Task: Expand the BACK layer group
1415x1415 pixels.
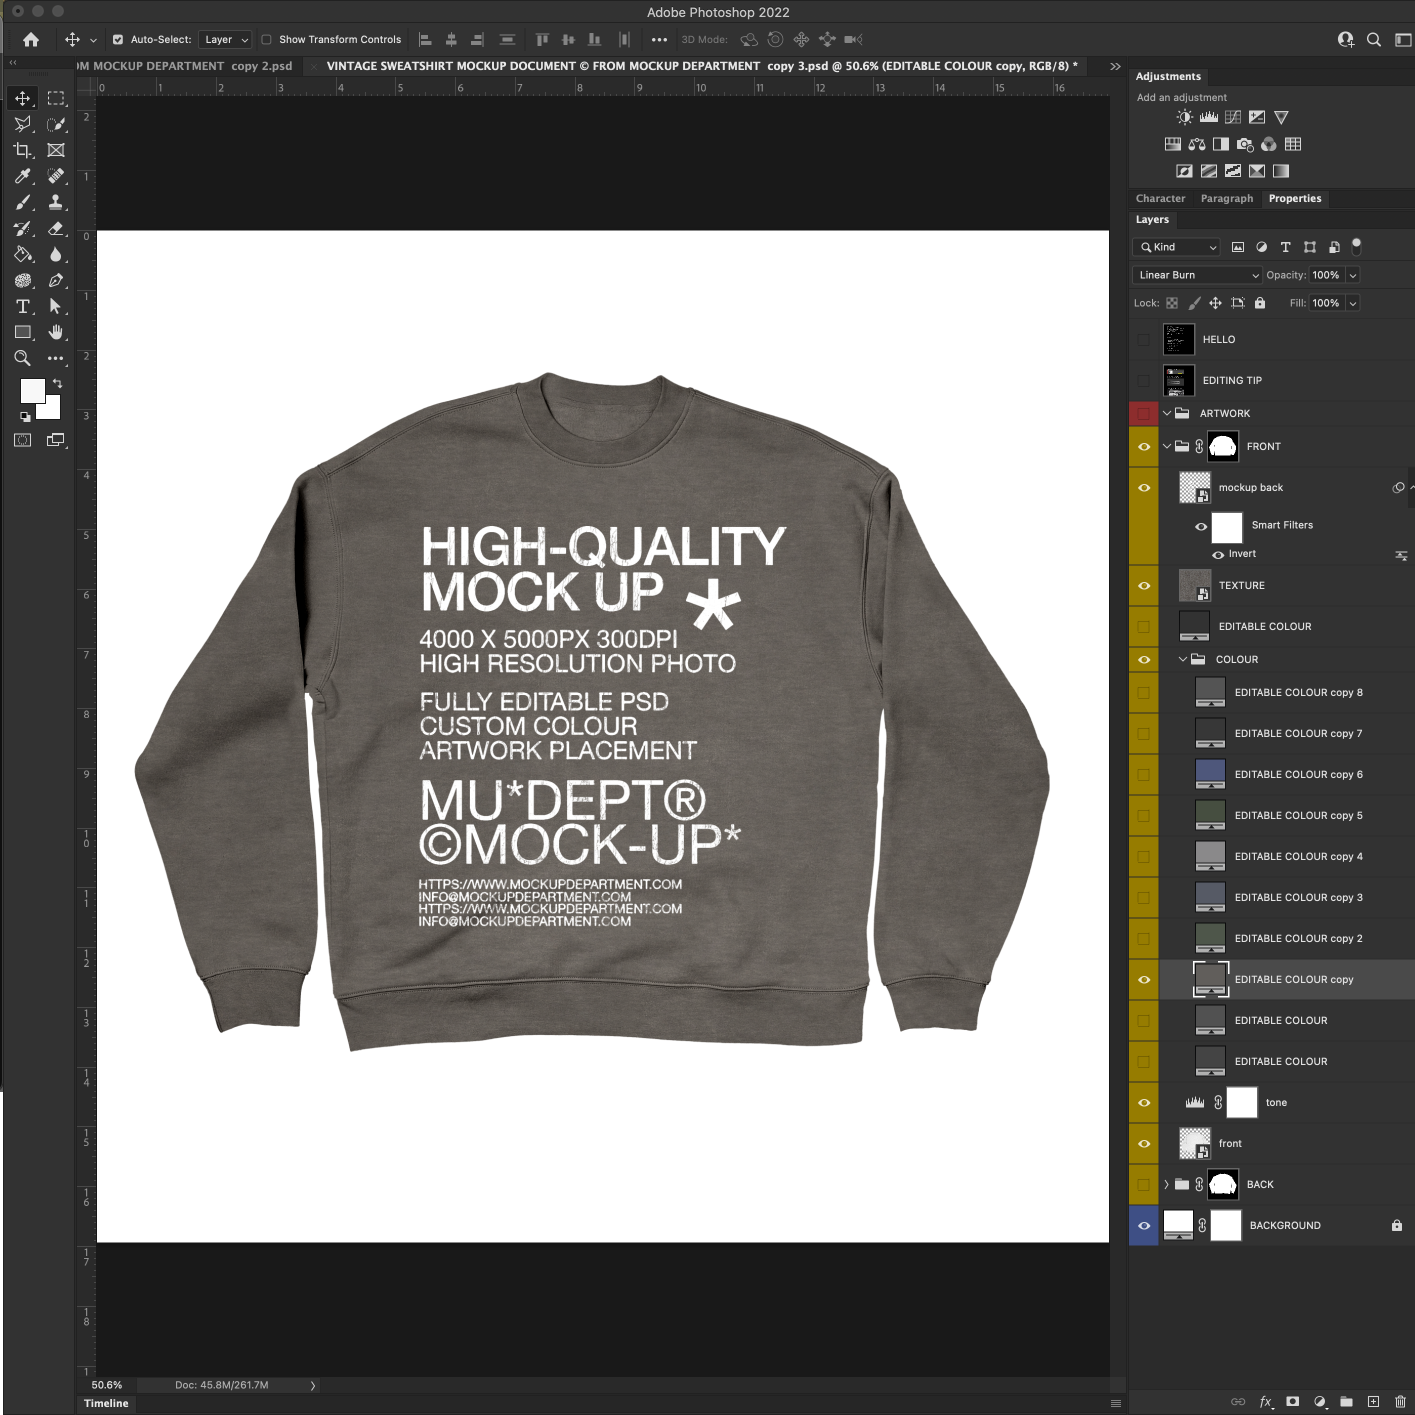Action: click(x=1166, y=1185)
